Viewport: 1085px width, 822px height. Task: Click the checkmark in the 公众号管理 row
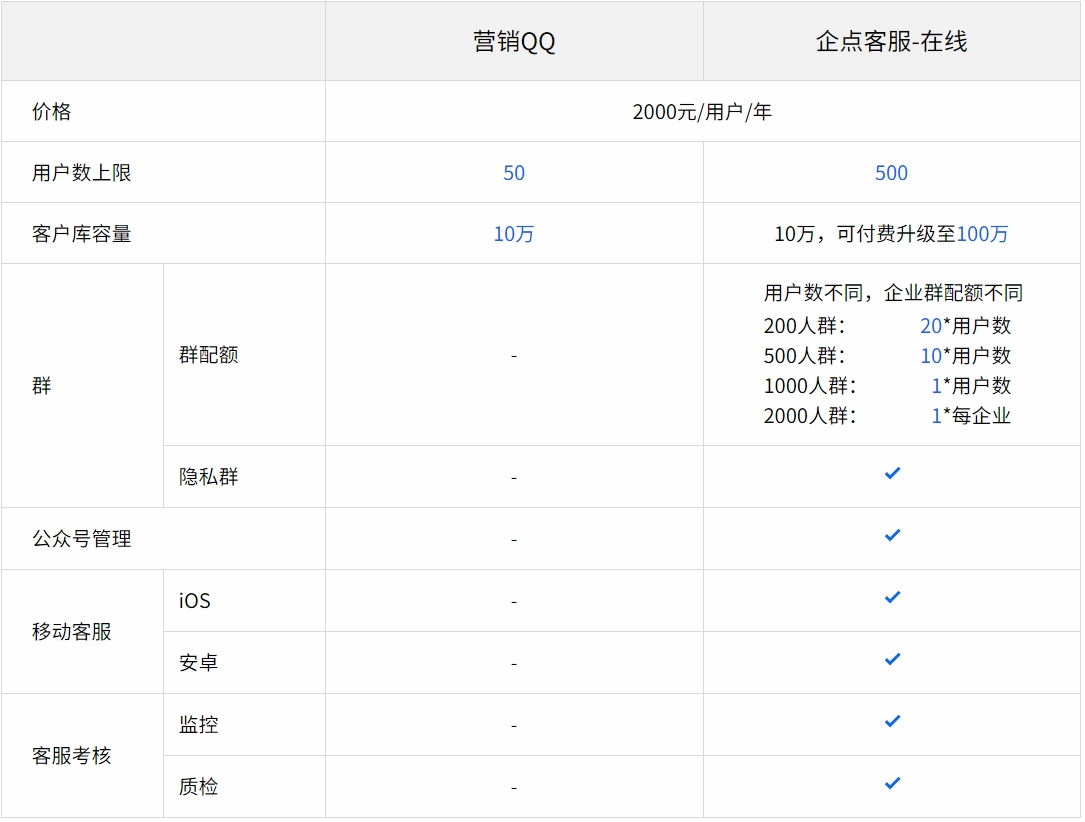click(892, 535)
